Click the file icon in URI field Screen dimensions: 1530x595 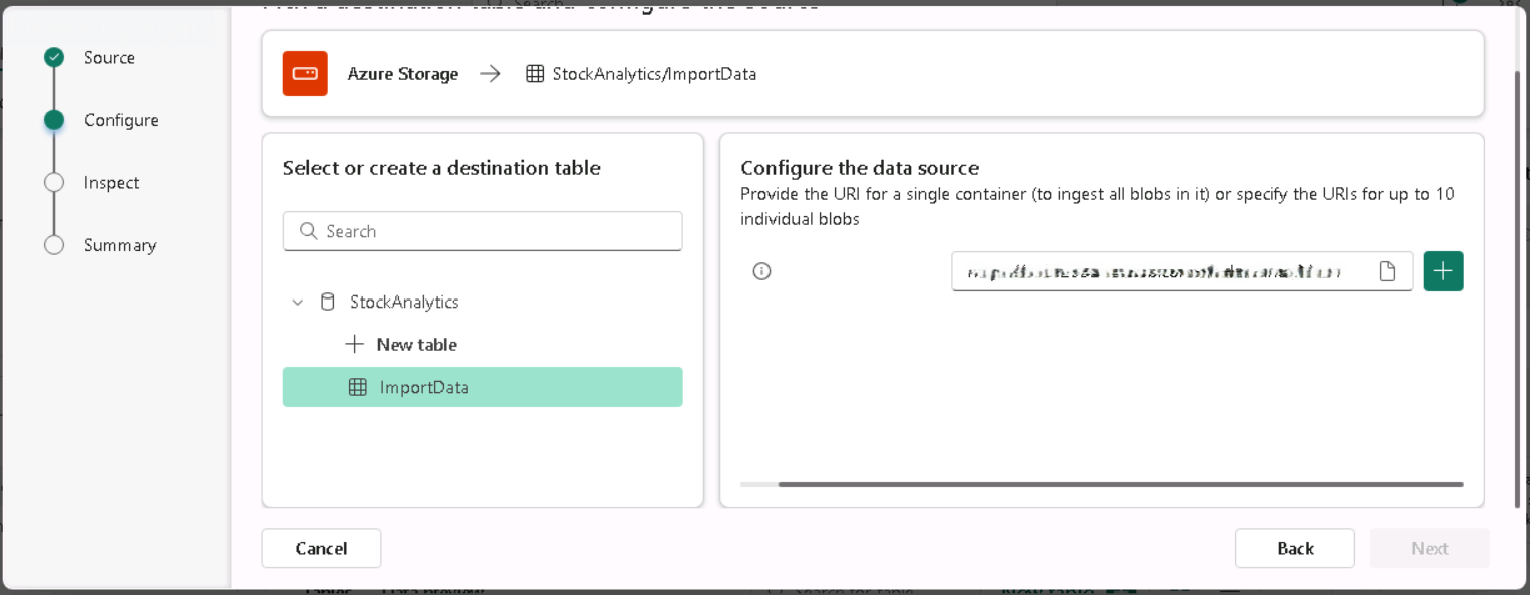click(x=1387, y=271)
